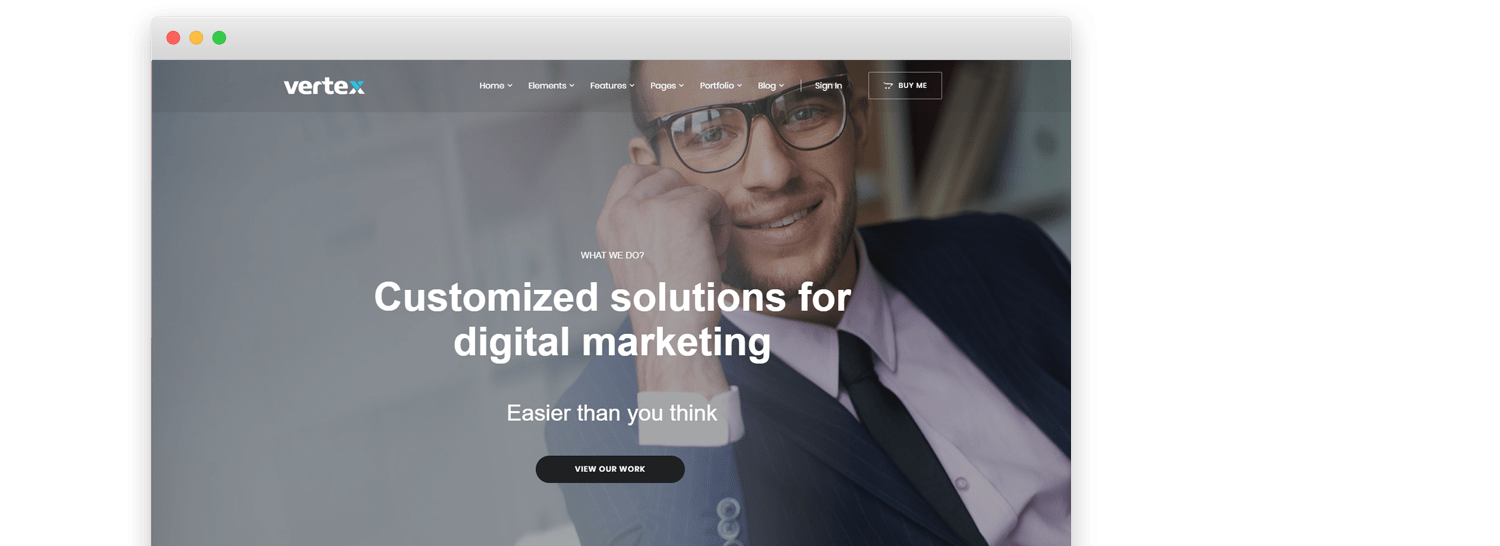Maximize the window with the green button

(x=219, y=38)
